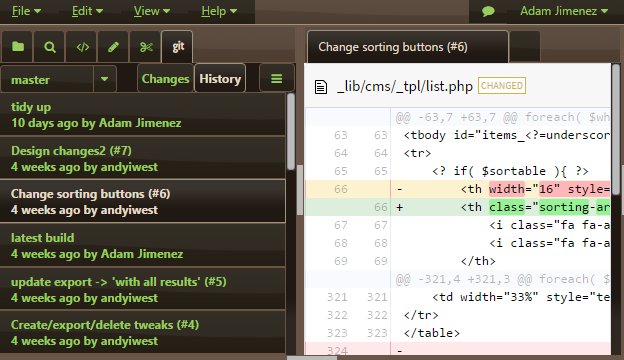Click the horizontal scrollbar thumb at the bottom
The width and height of the screenshot is (624, 360).
pos(312,358)
